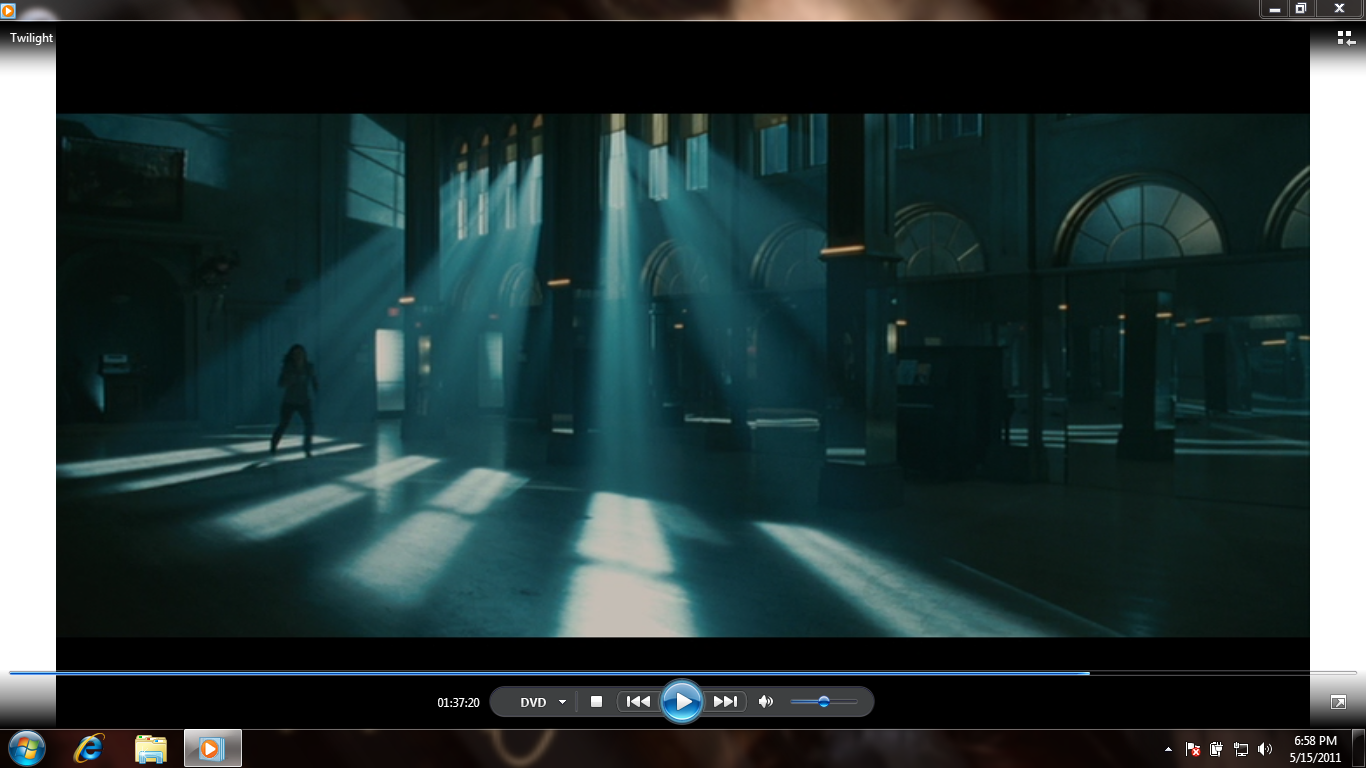Skip to the next DVD chapter

[725, 701]
